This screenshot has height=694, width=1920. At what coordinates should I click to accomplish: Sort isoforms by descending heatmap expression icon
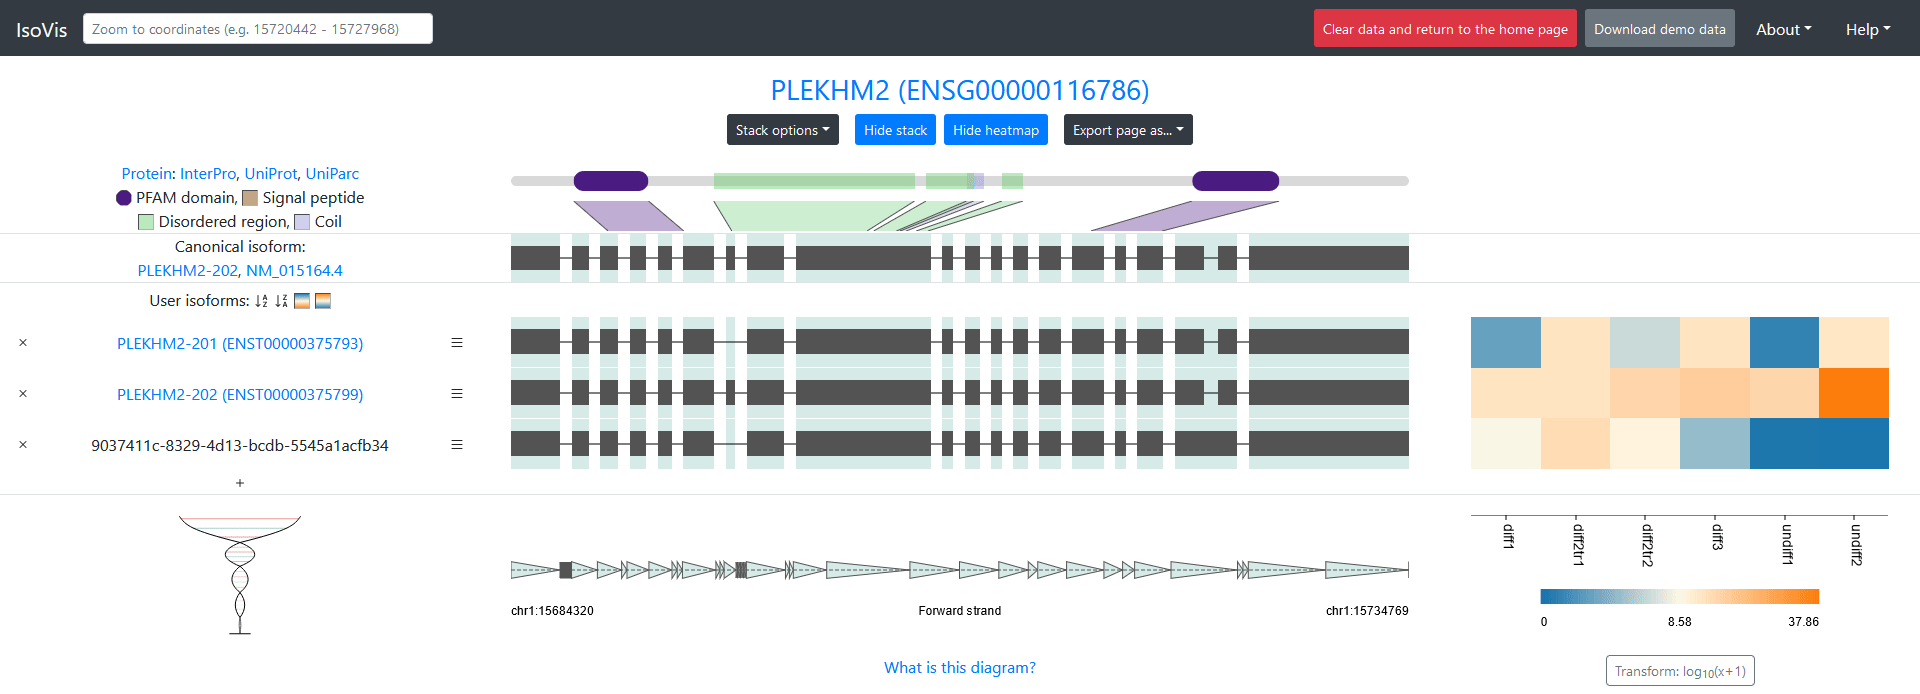(x=323, y=301)
